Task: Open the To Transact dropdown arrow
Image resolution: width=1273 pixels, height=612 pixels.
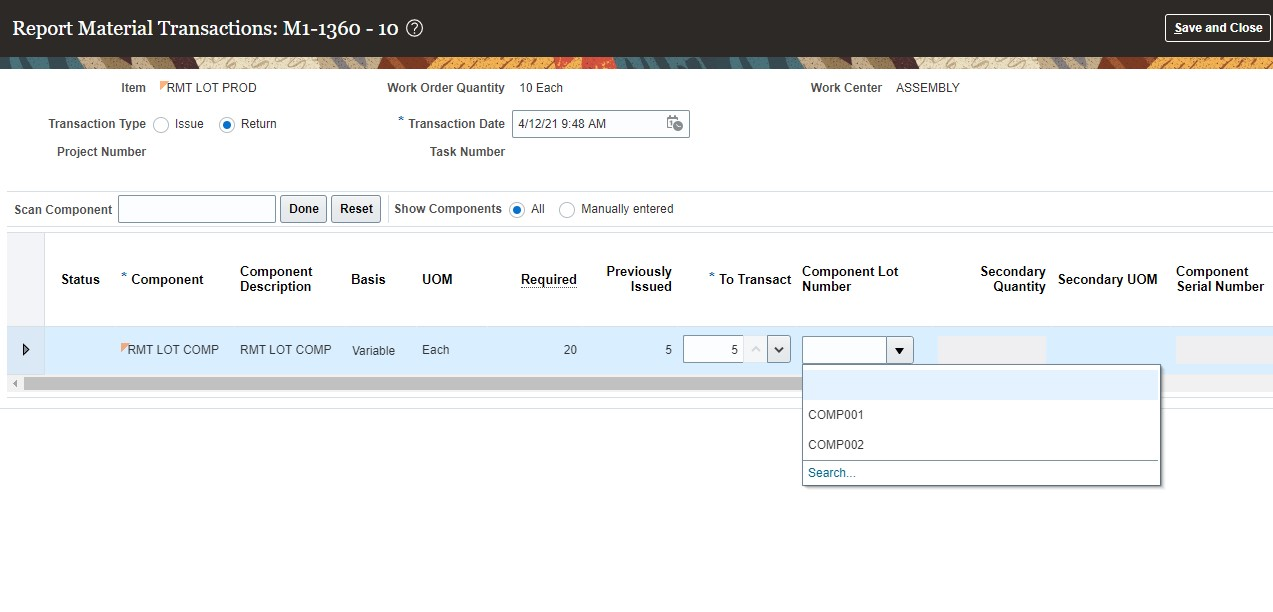Action: point(780,350)
